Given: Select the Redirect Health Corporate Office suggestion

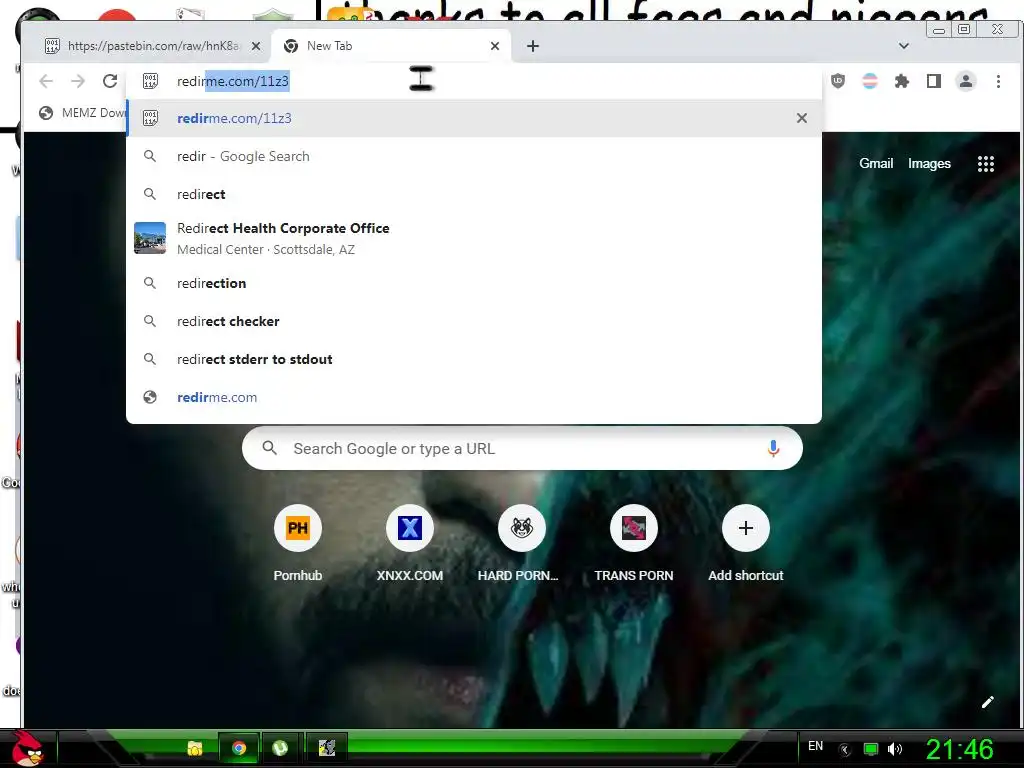Looking at the screenshot, I should [474, 238].
